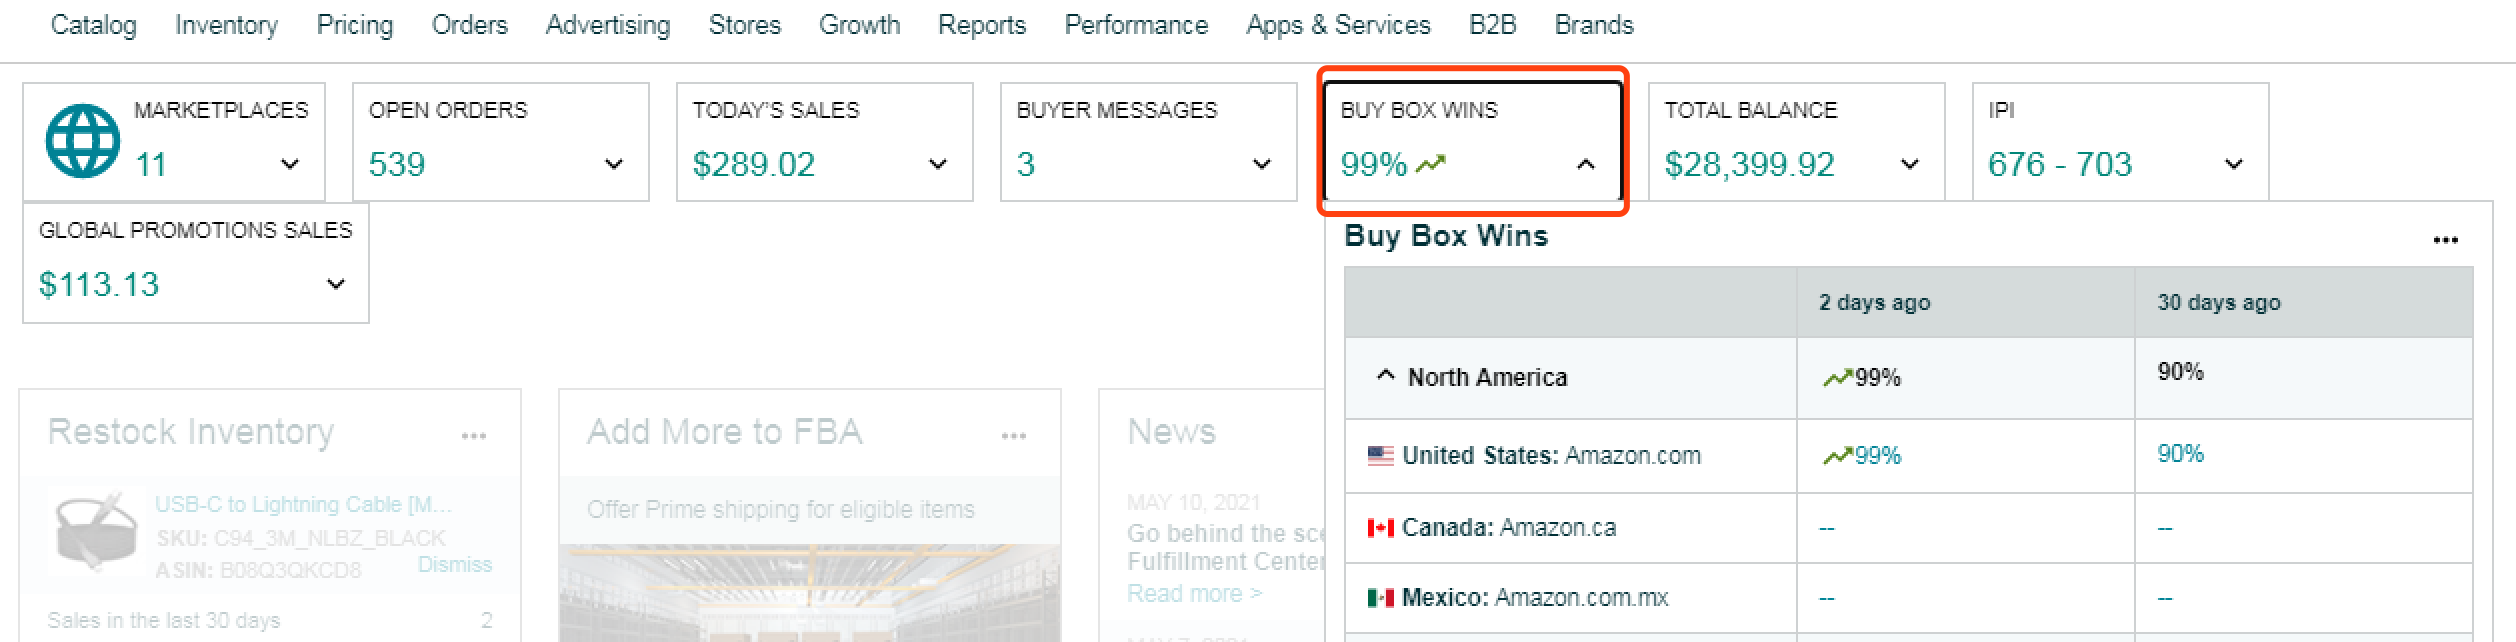Open Buy Box Wins panel options menu
This screenshot has width=2516, height=642.
pyautogui.click(x=2445, y=240)
